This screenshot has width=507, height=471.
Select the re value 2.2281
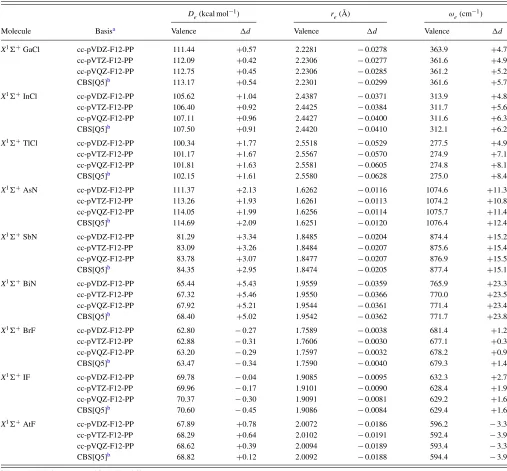306,50
